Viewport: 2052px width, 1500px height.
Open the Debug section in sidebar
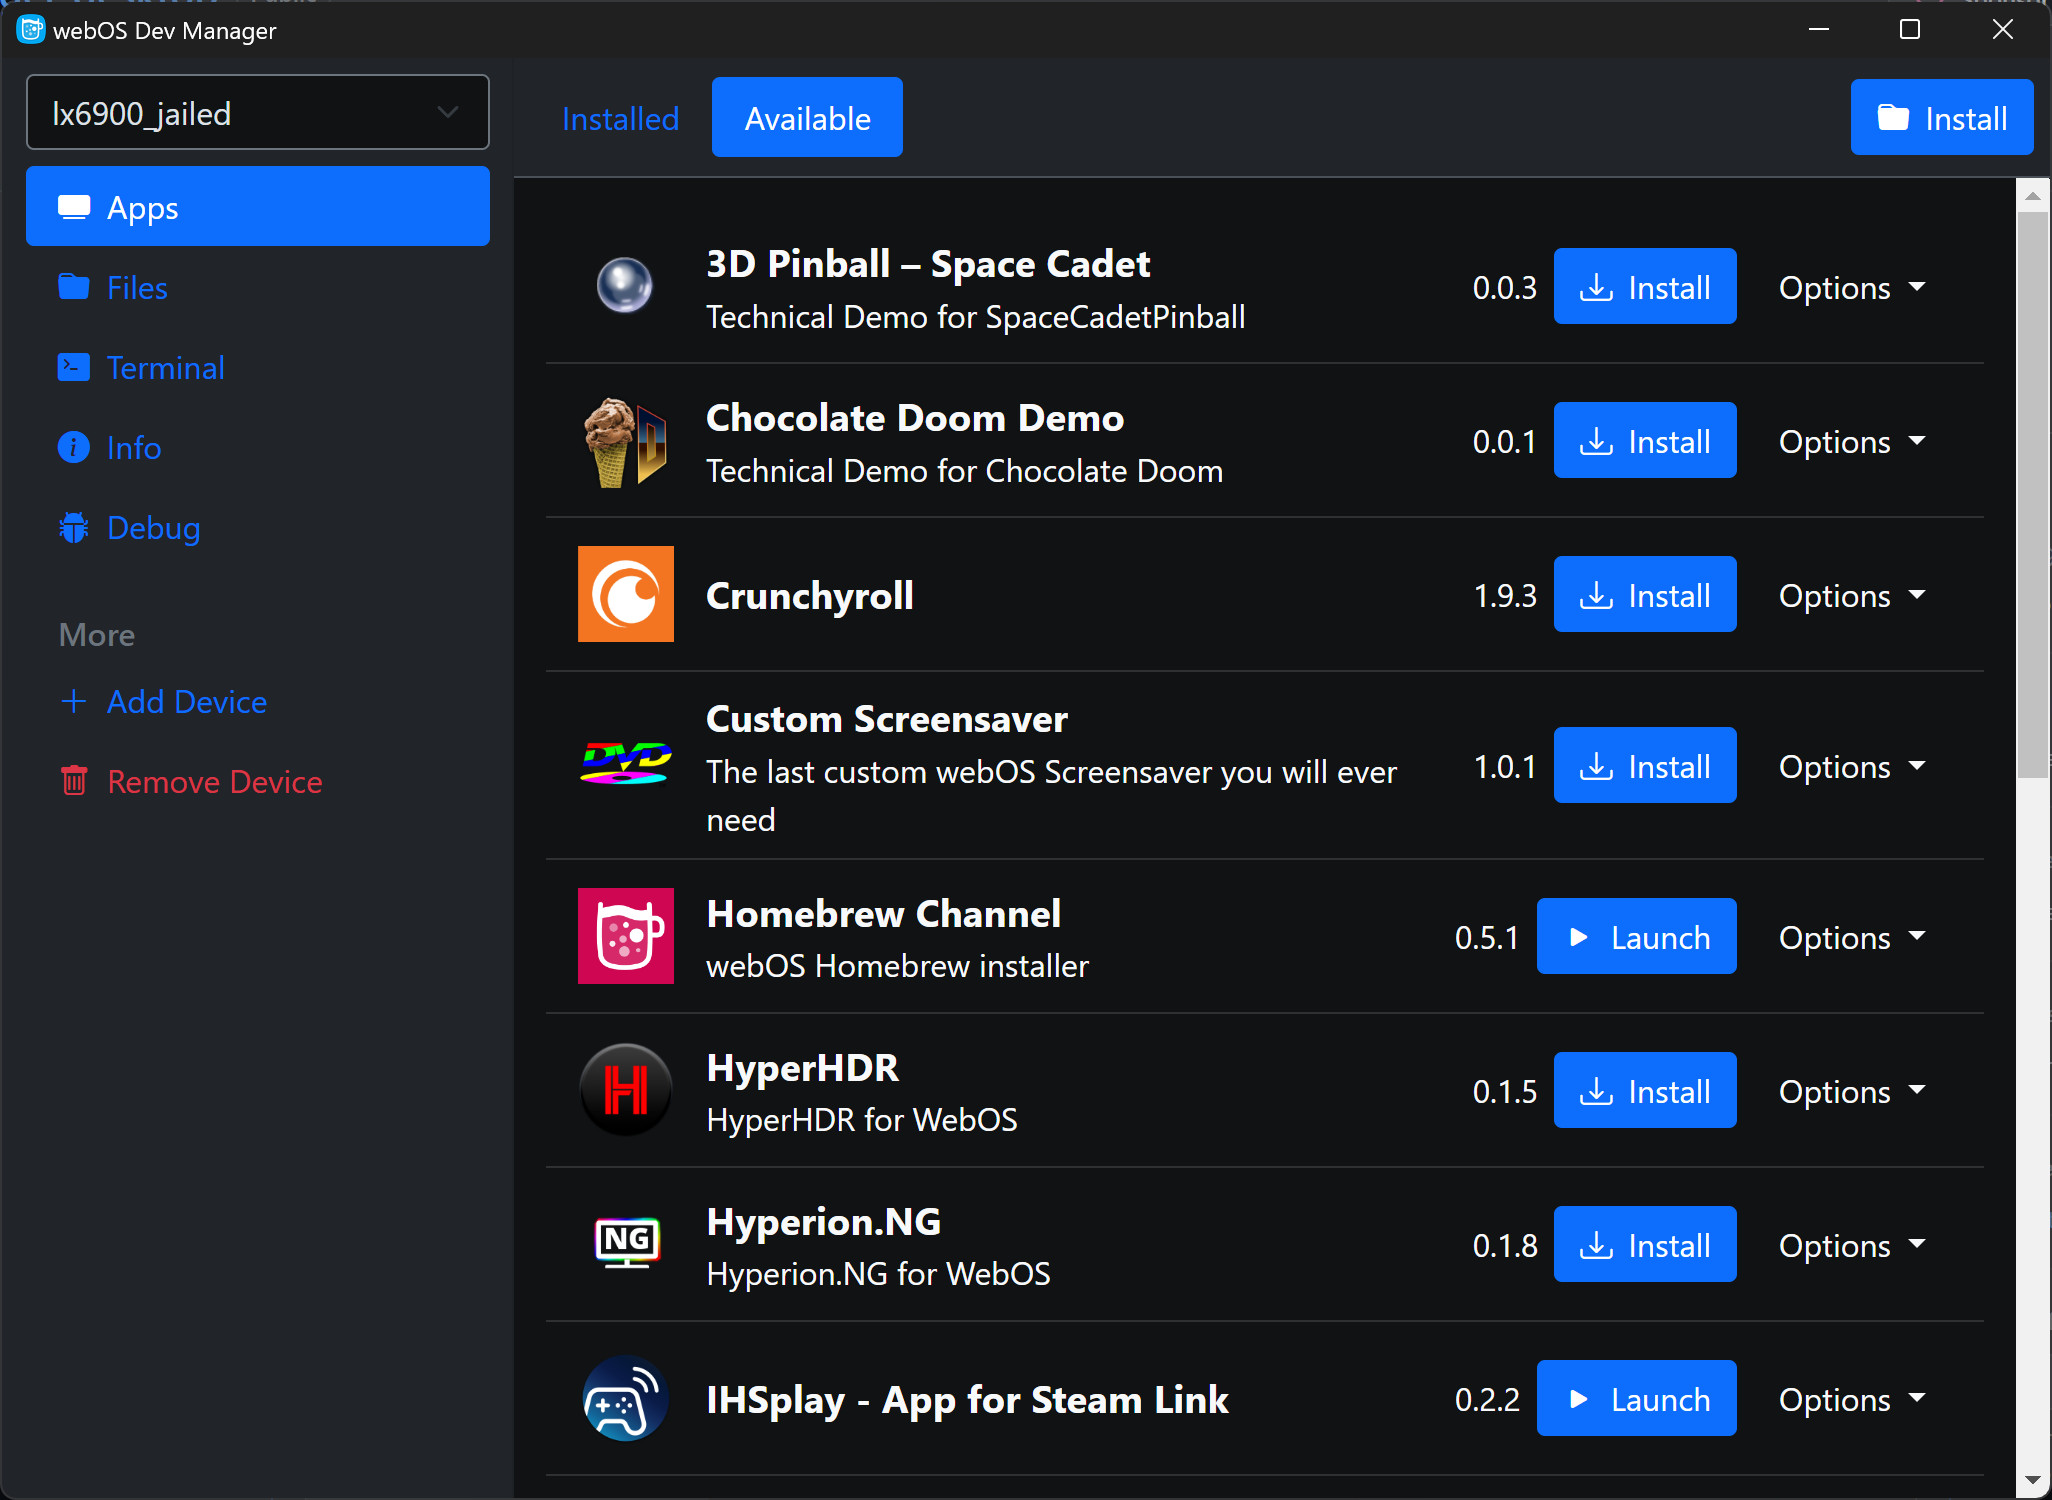pos(258,528)
